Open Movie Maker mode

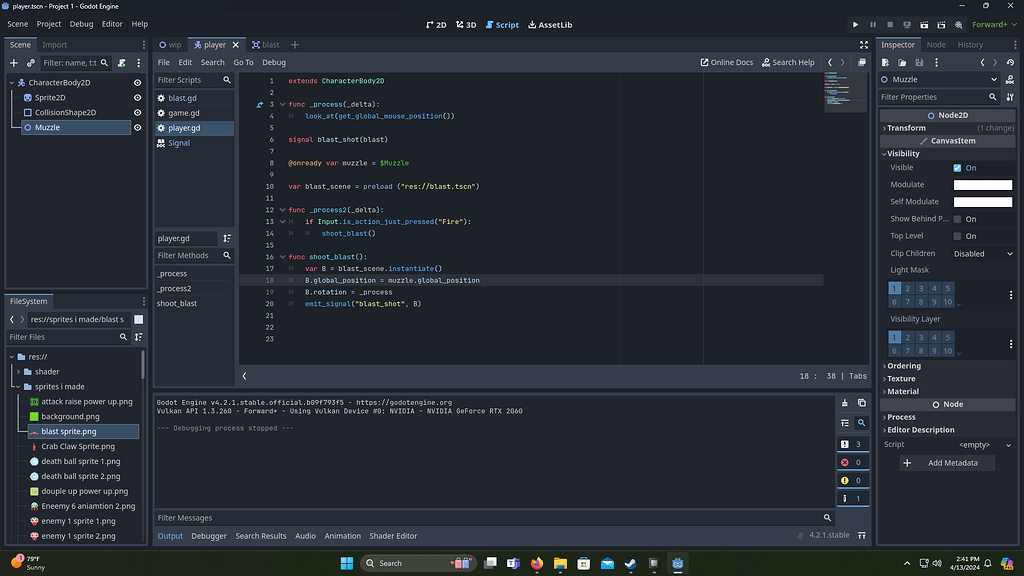tap(959, 25)
